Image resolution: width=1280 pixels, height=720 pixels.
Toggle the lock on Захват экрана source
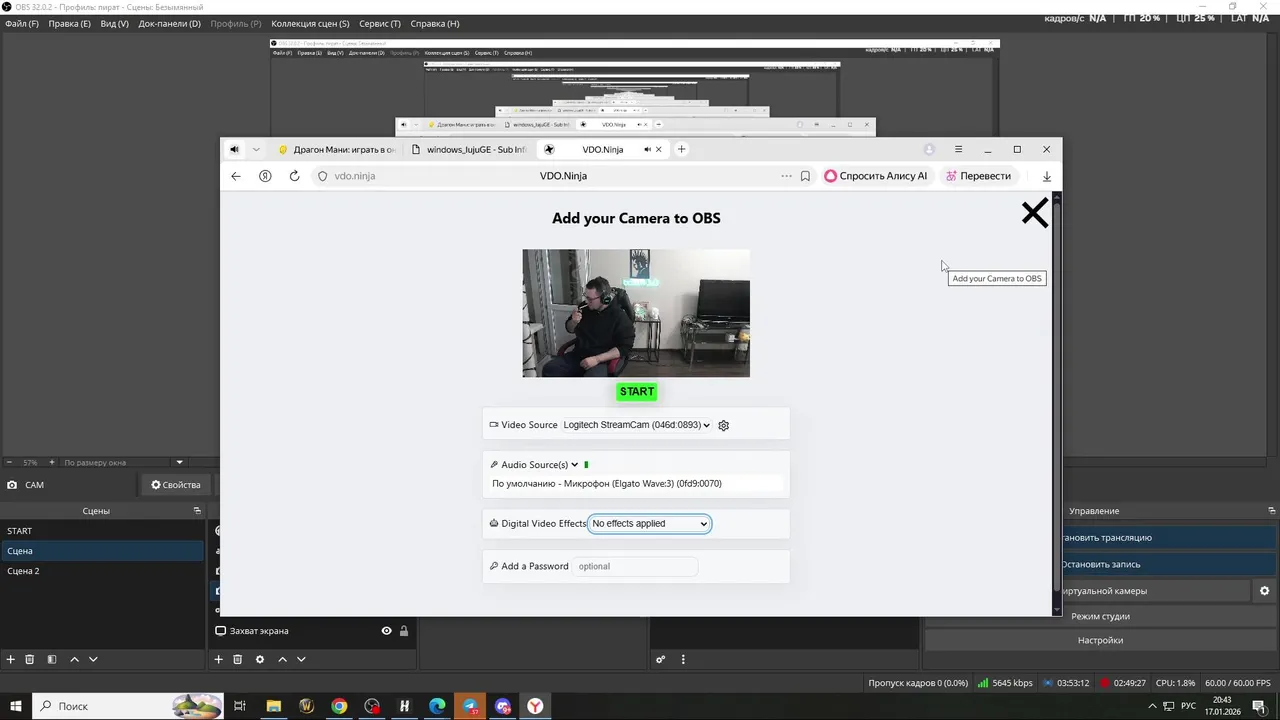point(404,631)
